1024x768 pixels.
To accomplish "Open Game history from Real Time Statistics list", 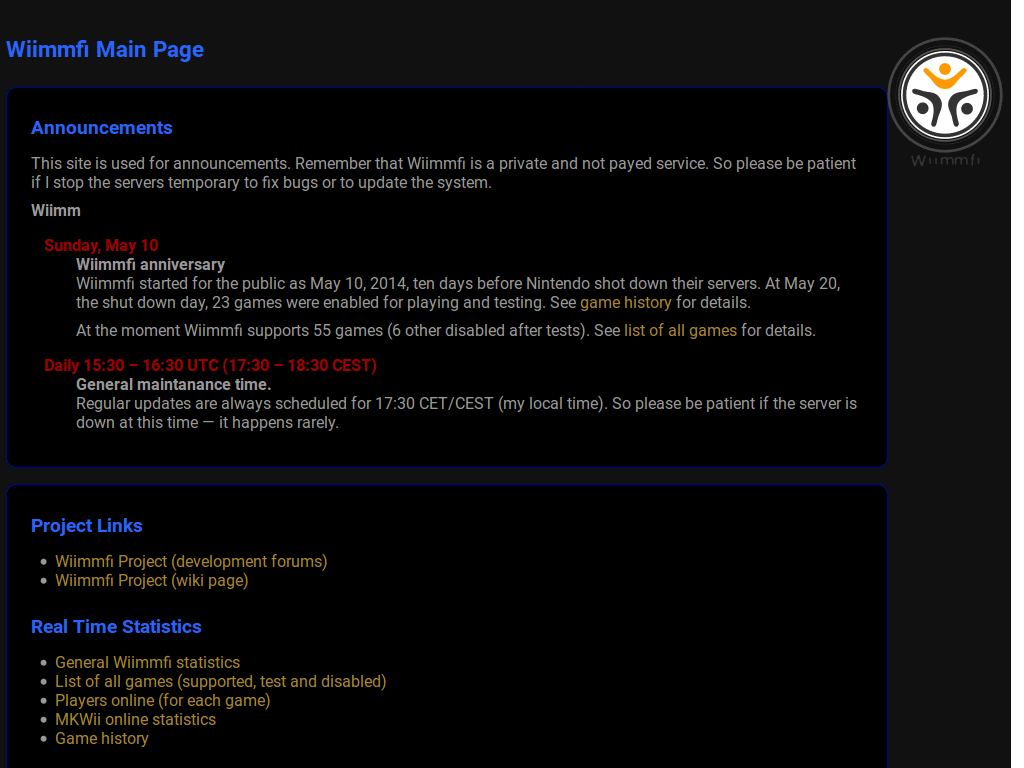I will click(101, 738).
